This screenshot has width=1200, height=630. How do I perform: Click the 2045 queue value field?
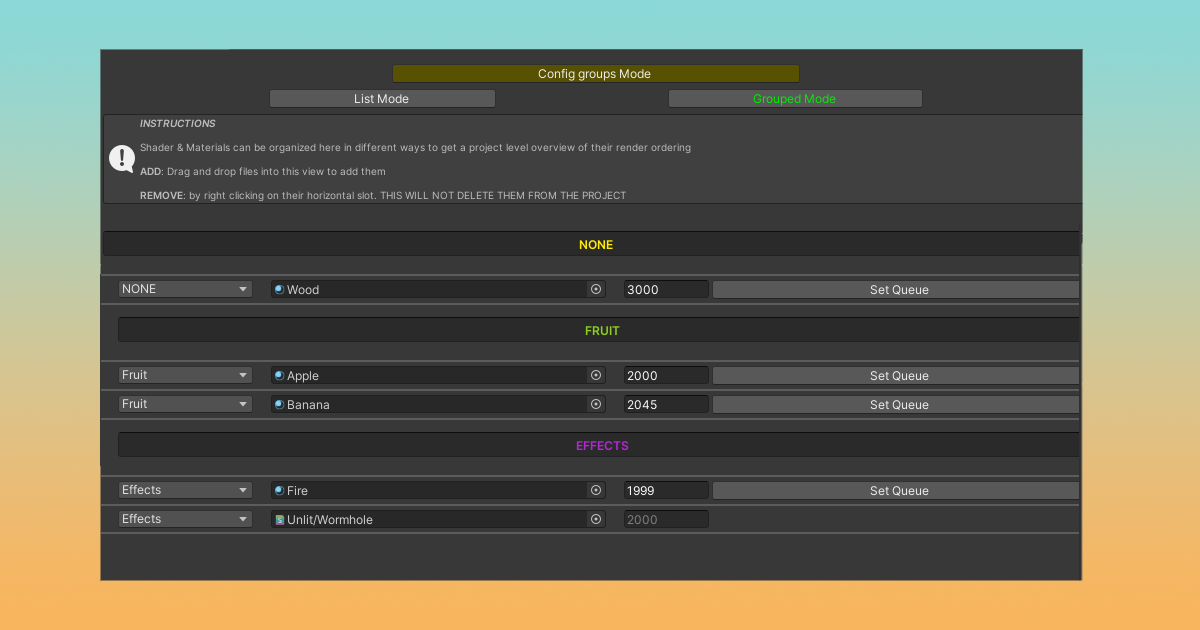(666, 404)
